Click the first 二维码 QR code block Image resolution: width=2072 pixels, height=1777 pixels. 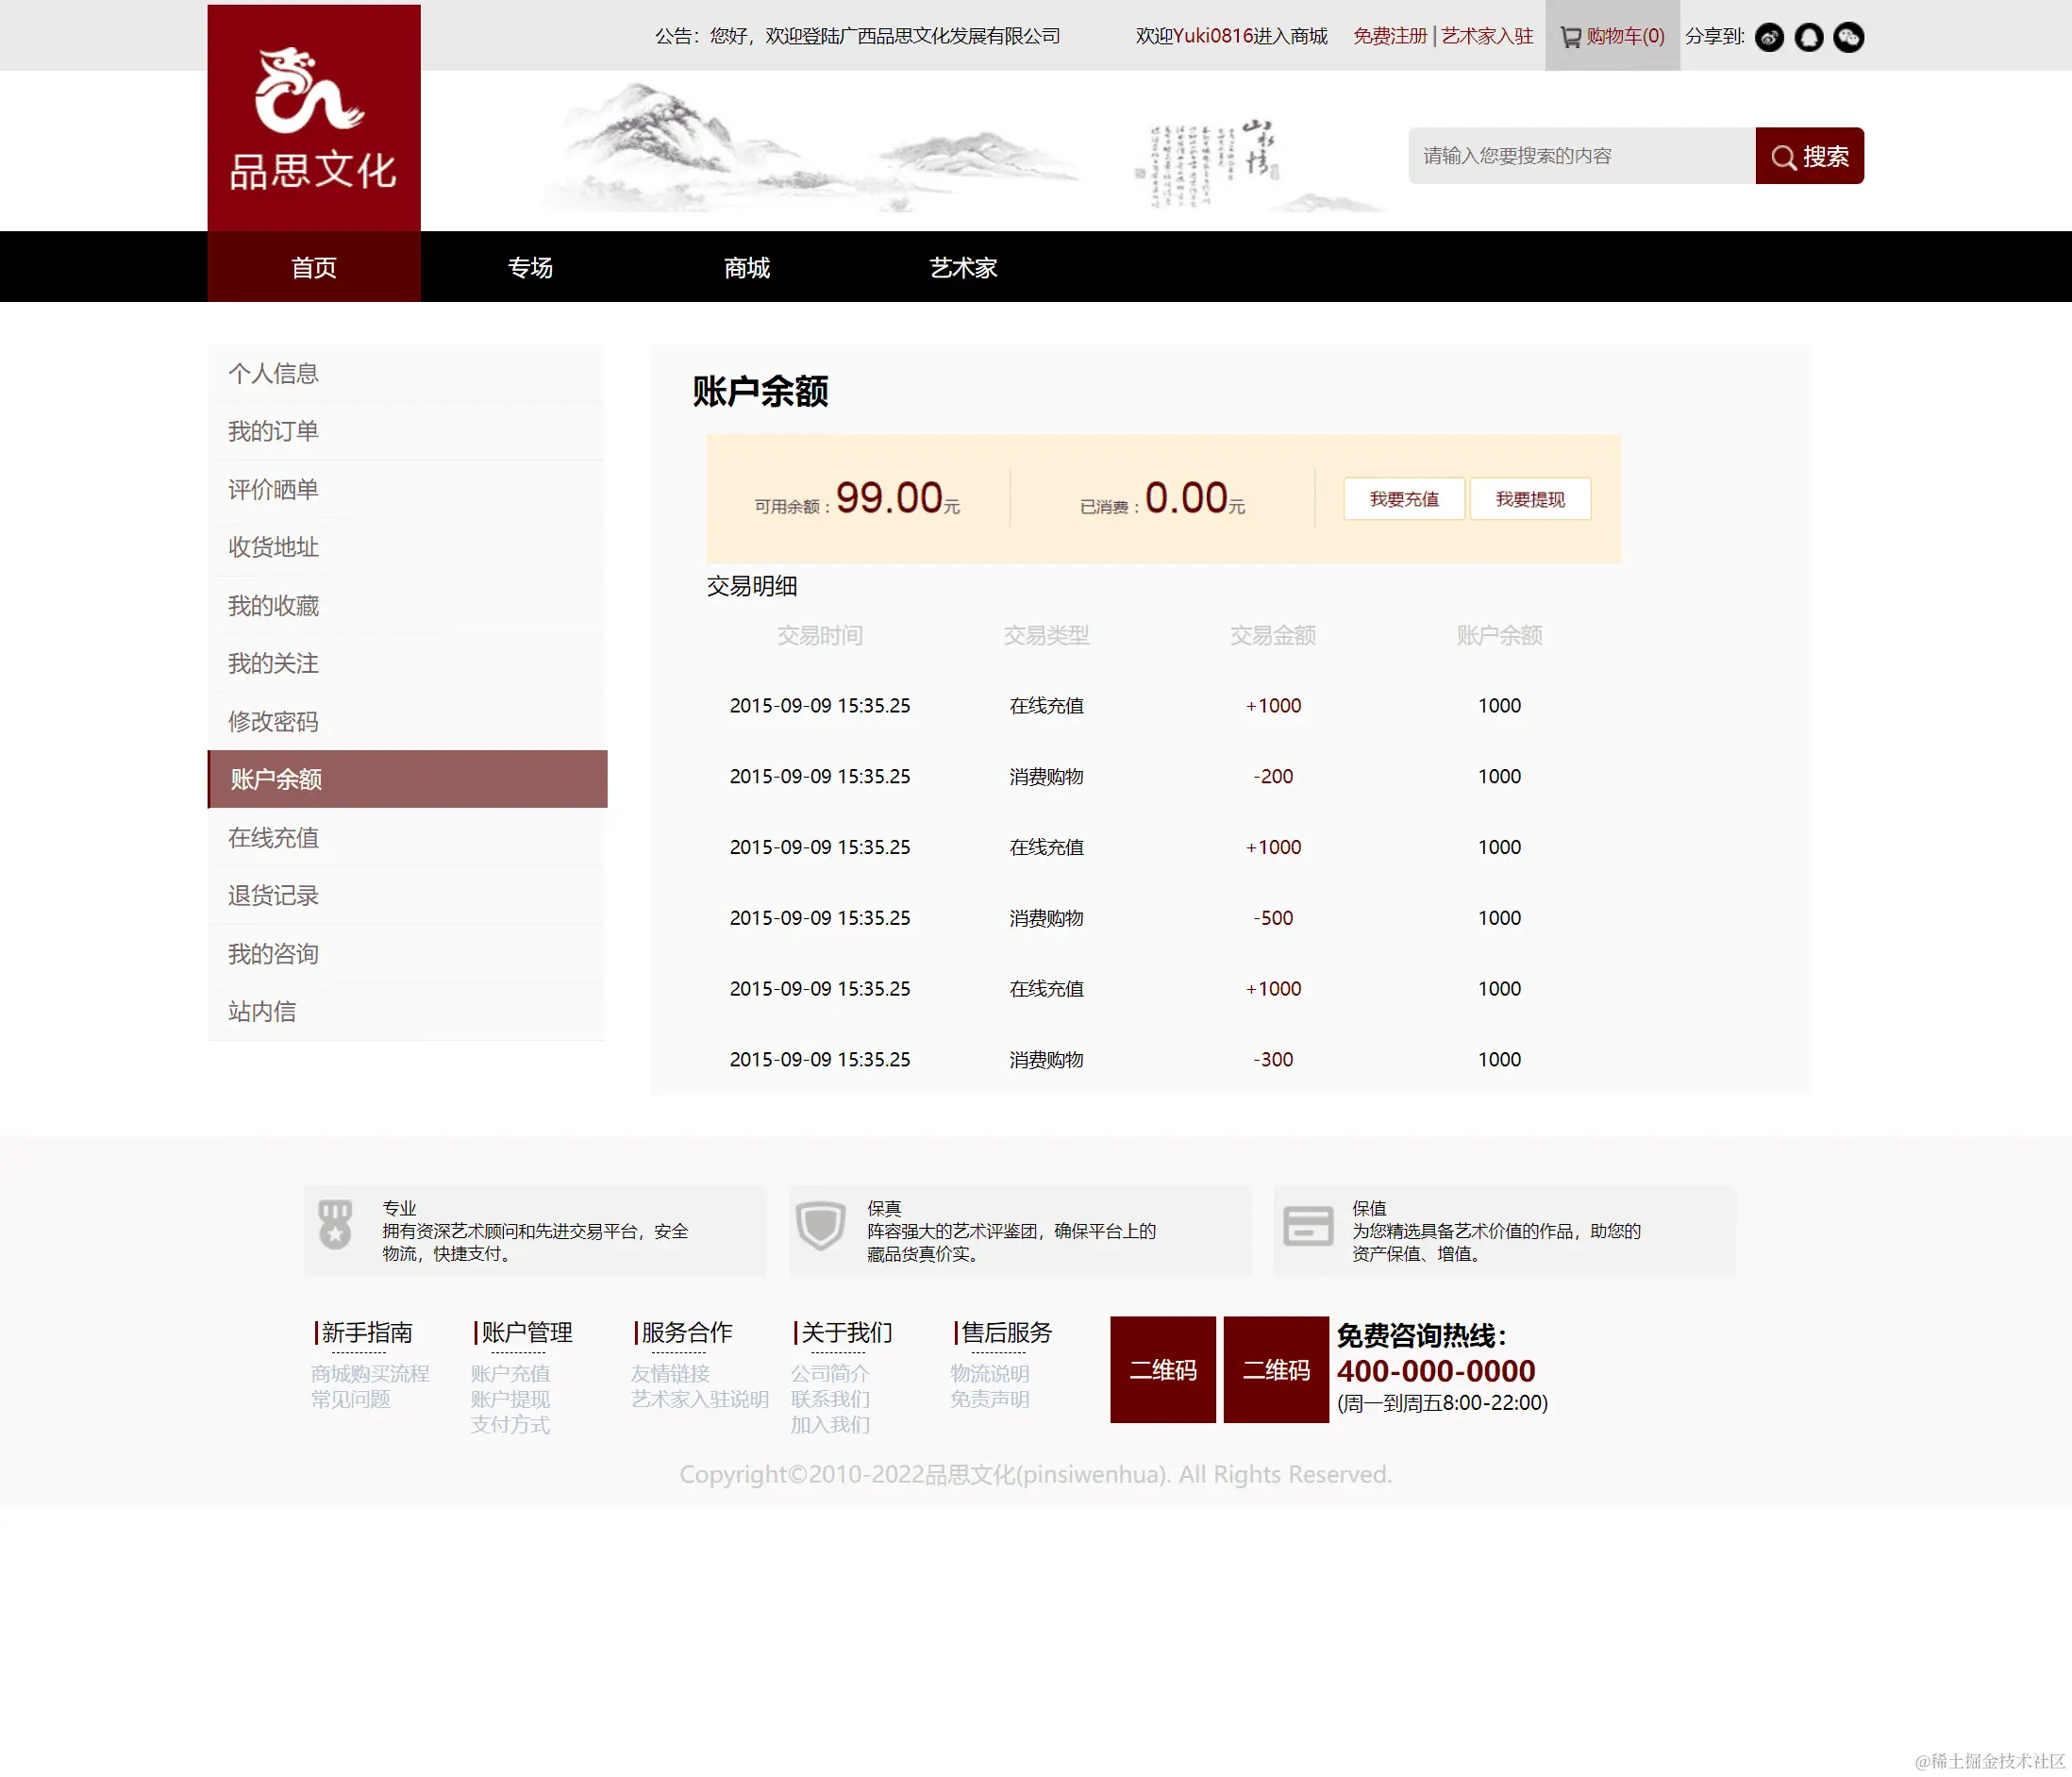(1162, 1370)
